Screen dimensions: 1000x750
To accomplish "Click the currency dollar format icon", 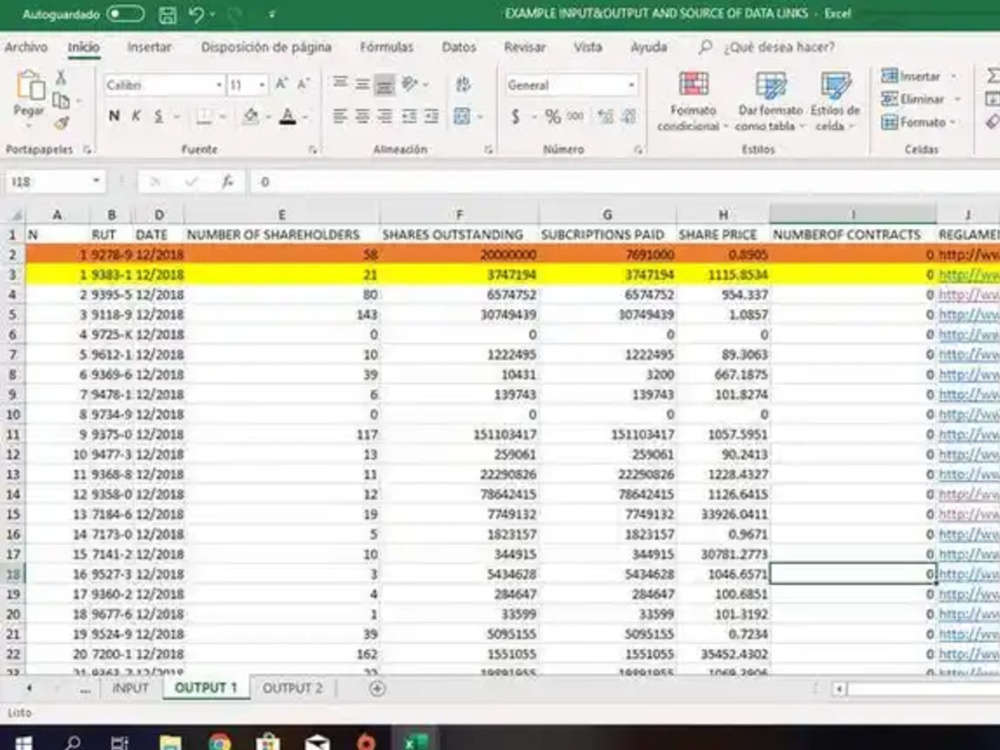I will click(x=515, y=116).
